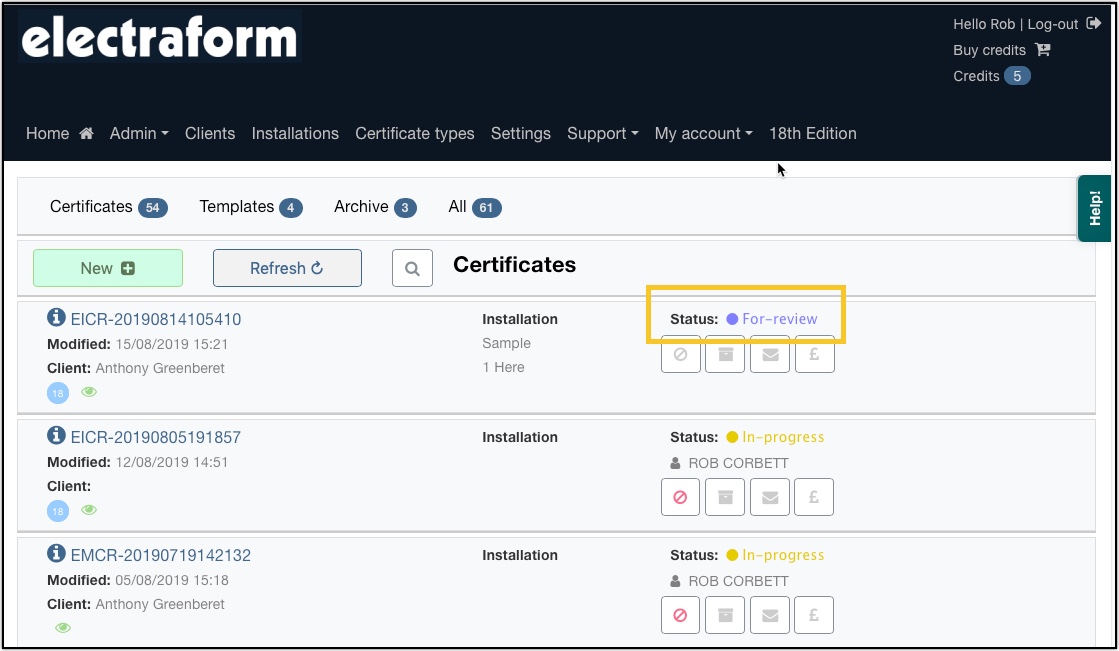This screenshot has width=1119, height=651.
Task: Click red cancel icon for EICR-20190805191857
Action: pyautogui.click(x=680, y=497)
